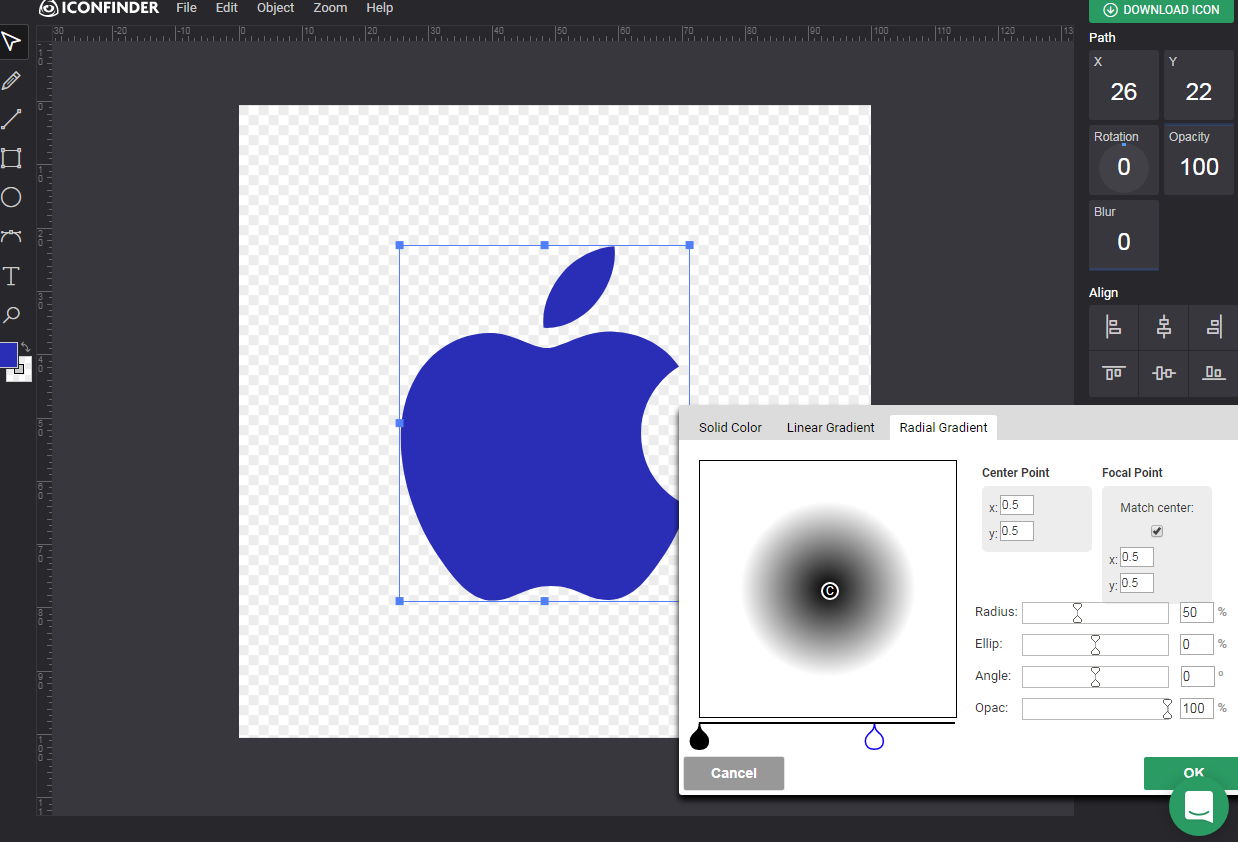Click the Rotation dial value

1124,167
